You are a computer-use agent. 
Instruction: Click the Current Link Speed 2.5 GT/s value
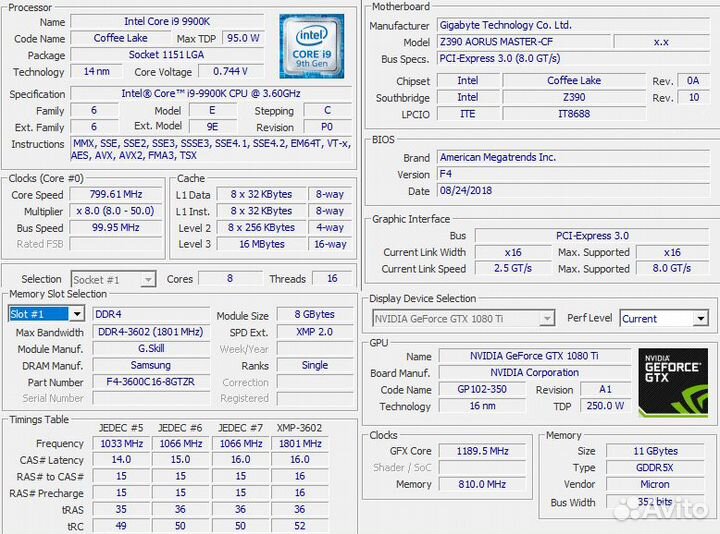pyautogui.click(x=513, y=268)
